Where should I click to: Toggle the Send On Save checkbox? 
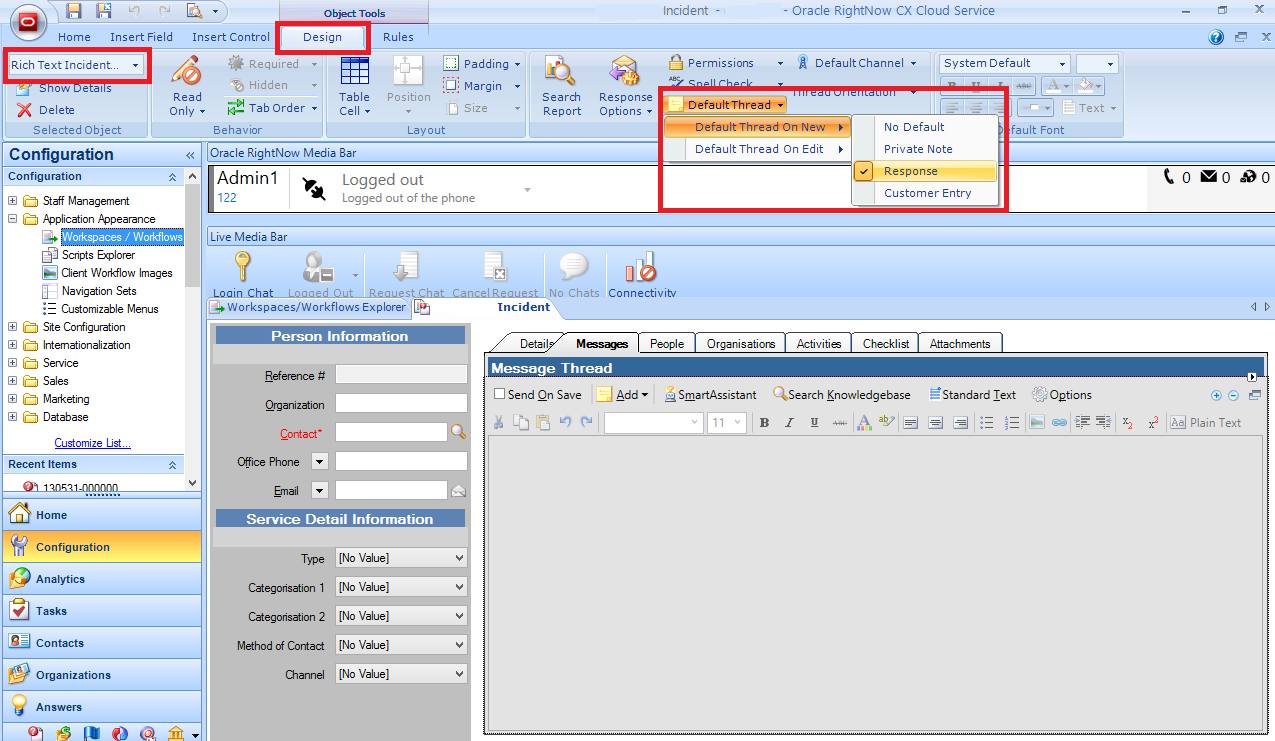[x=500, y=395]
